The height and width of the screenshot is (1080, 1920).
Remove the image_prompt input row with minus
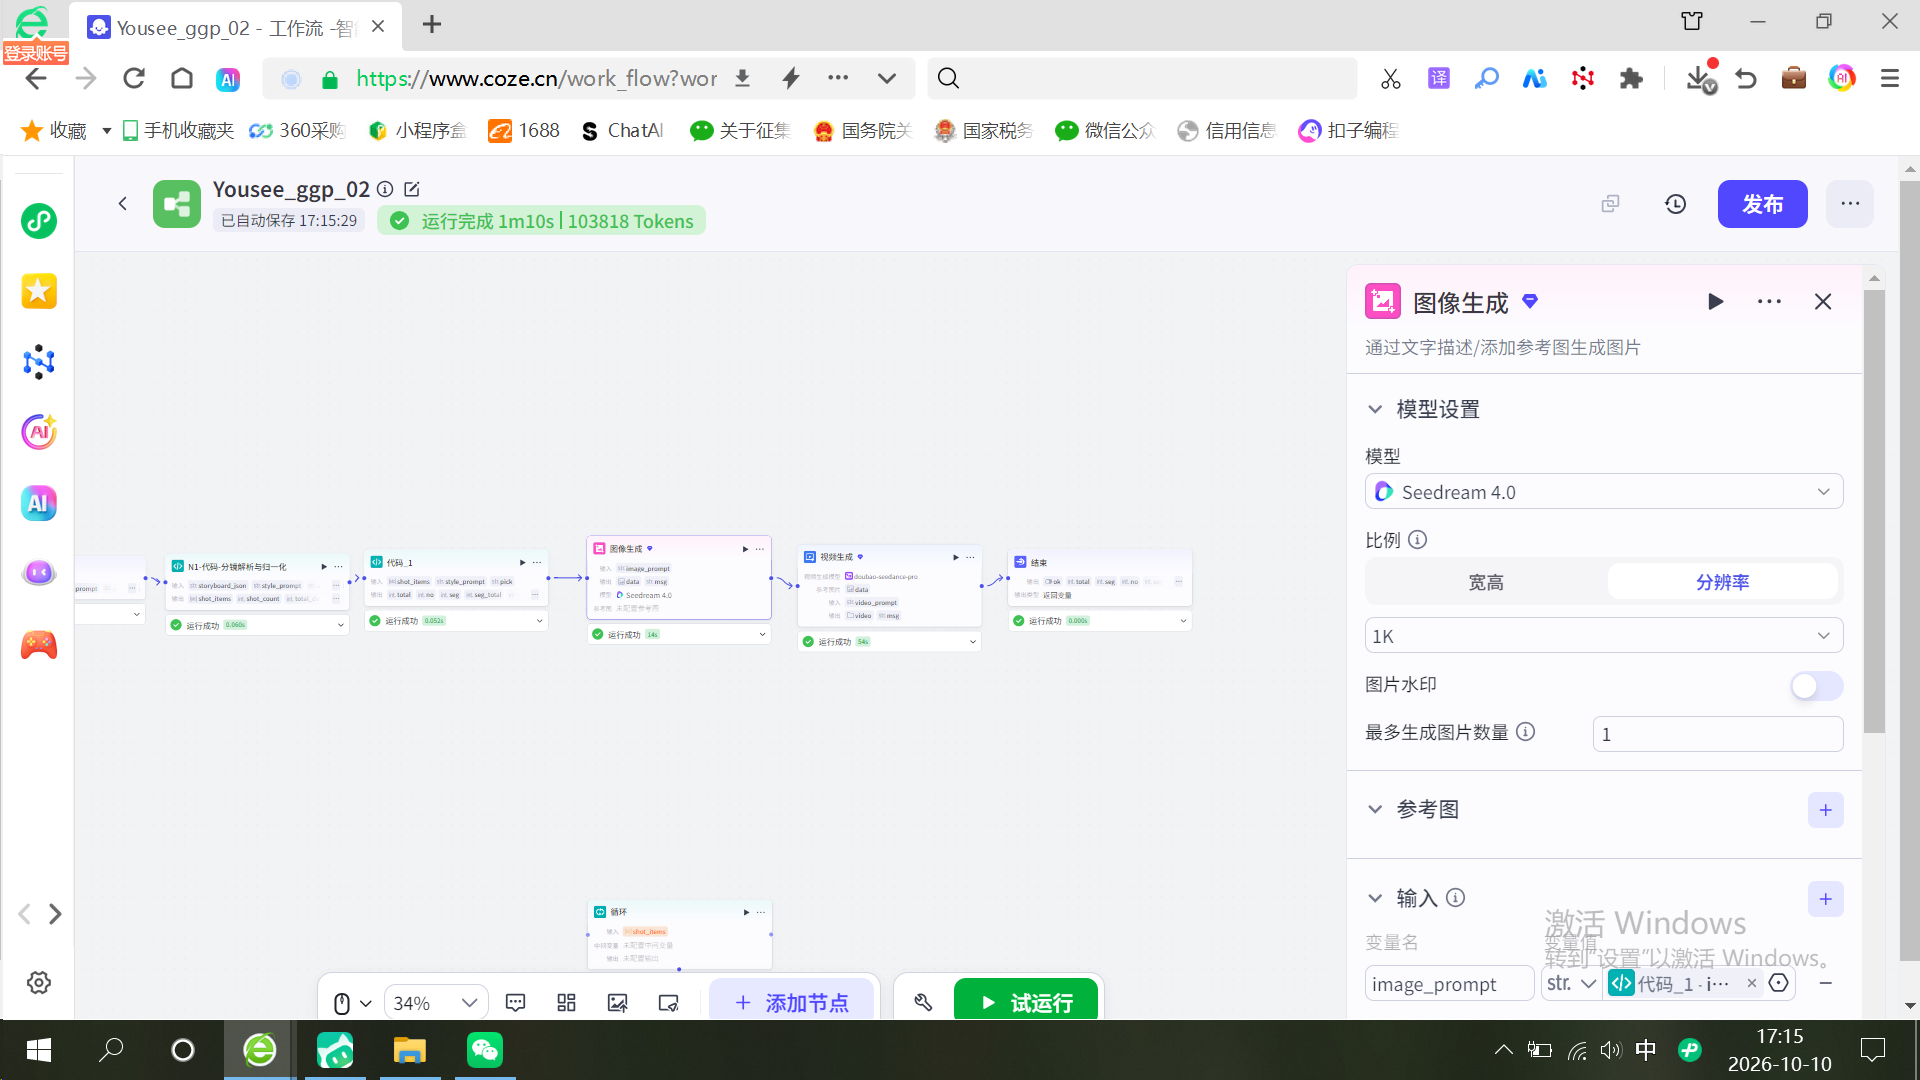click(1825, 984)
